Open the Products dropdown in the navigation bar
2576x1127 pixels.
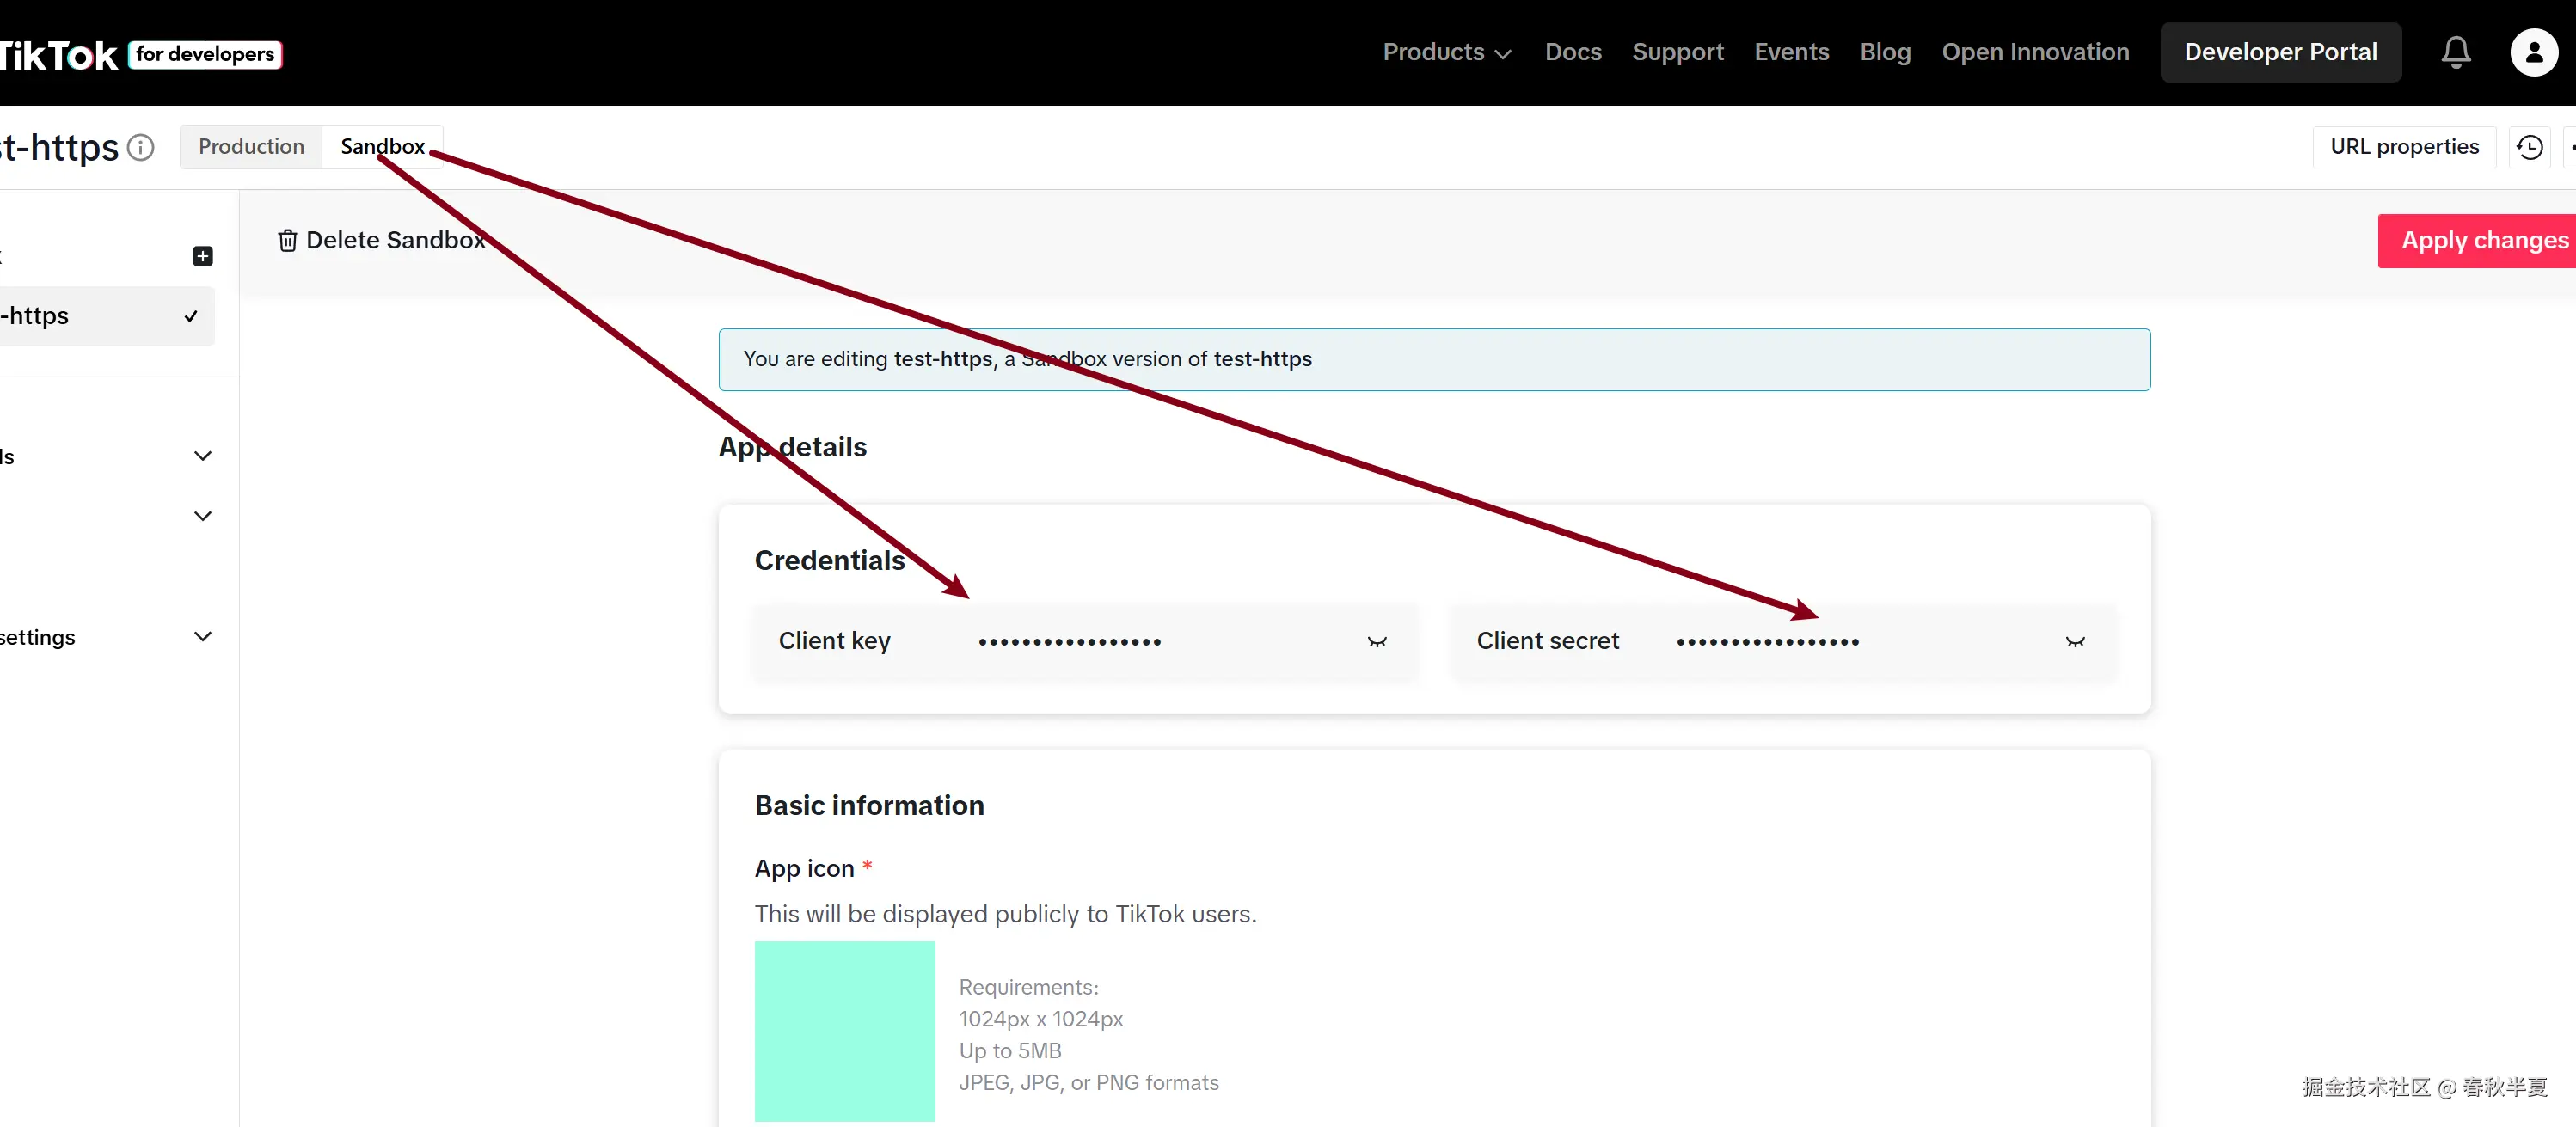tap(1445, 52)
